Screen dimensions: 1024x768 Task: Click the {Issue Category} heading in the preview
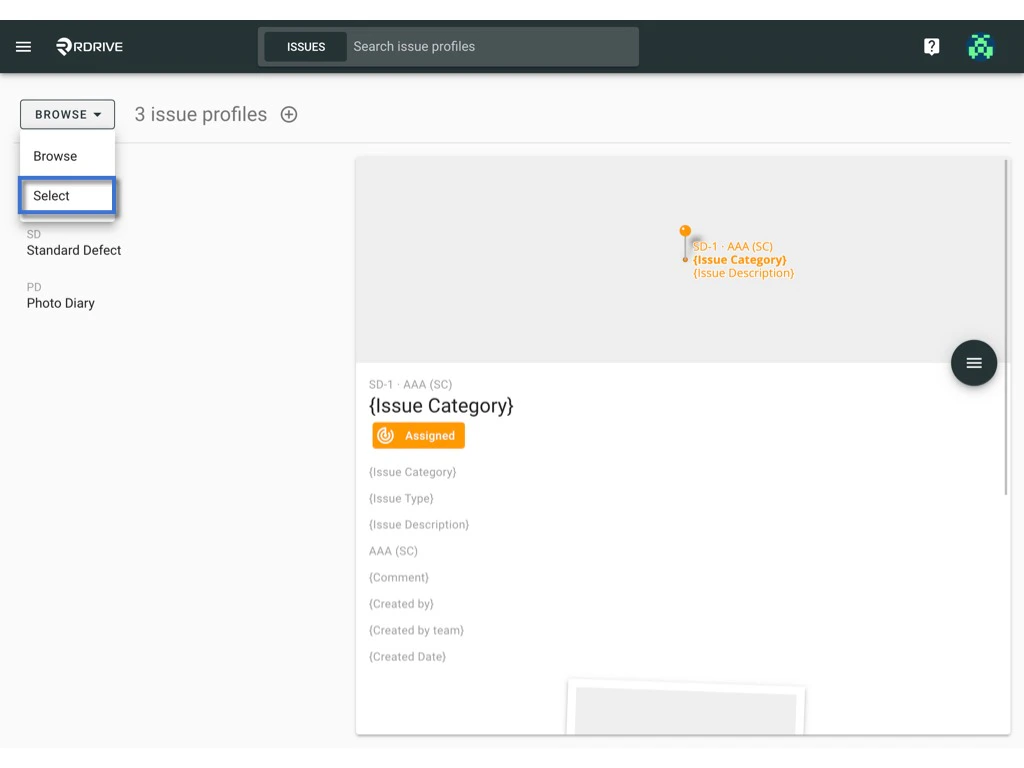(x=441, y=406)
